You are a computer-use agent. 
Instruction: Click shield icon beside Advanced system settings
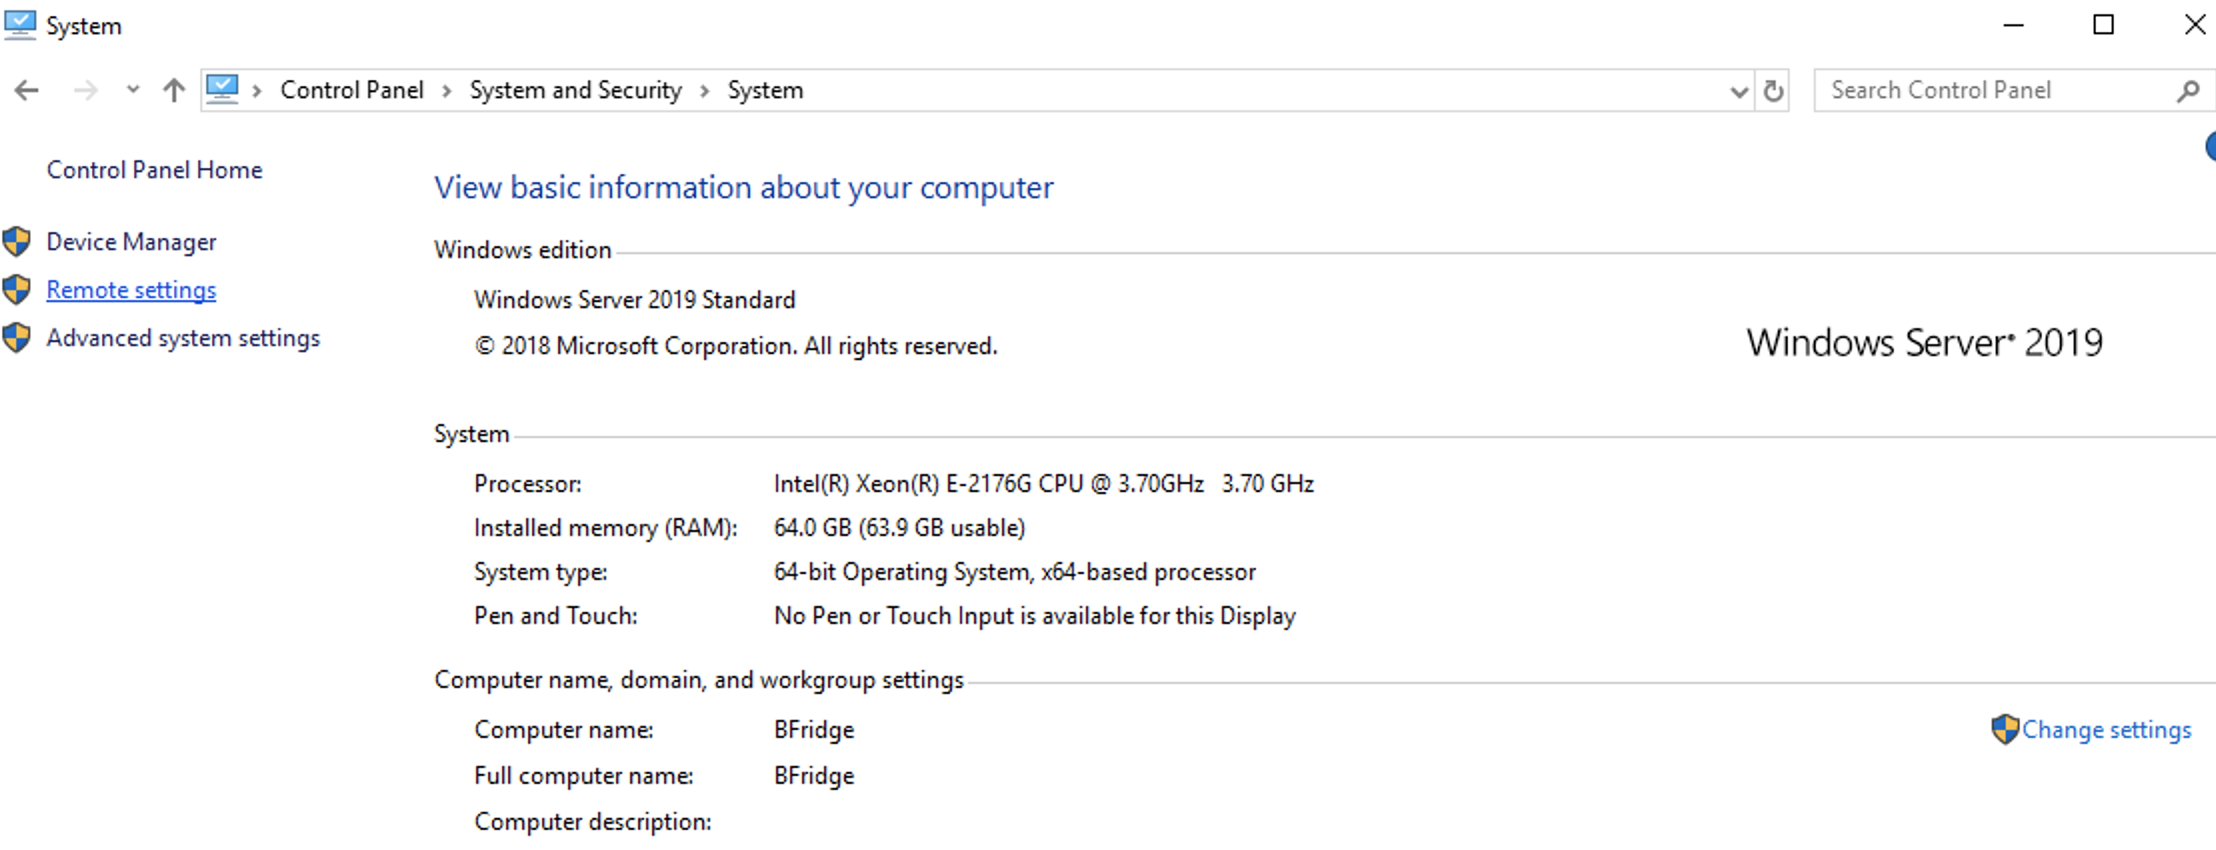click(x=16, y=337)
